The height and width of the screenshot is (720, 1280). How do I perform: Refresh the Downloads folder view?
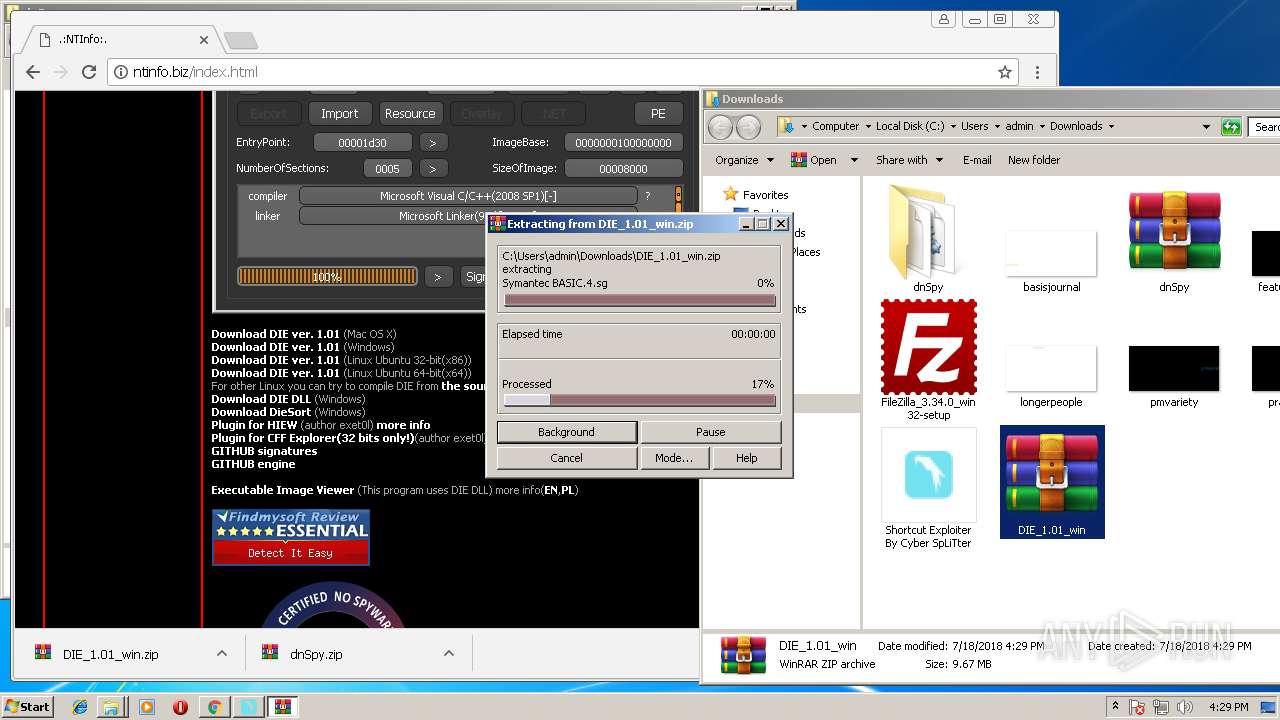[x=1232, y=127]
